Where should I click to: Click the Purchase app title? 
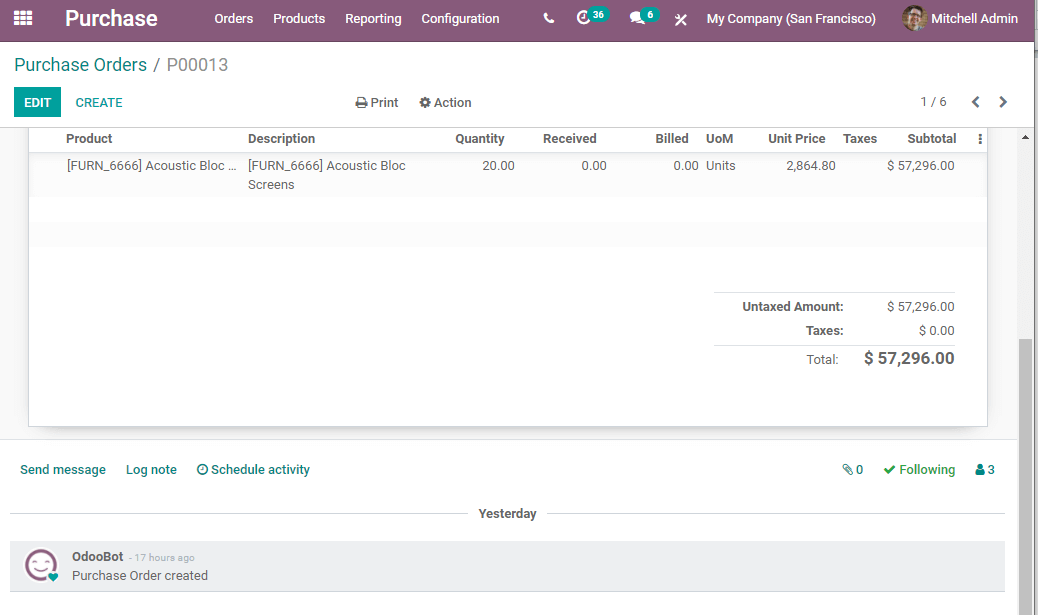coord(111,19)
